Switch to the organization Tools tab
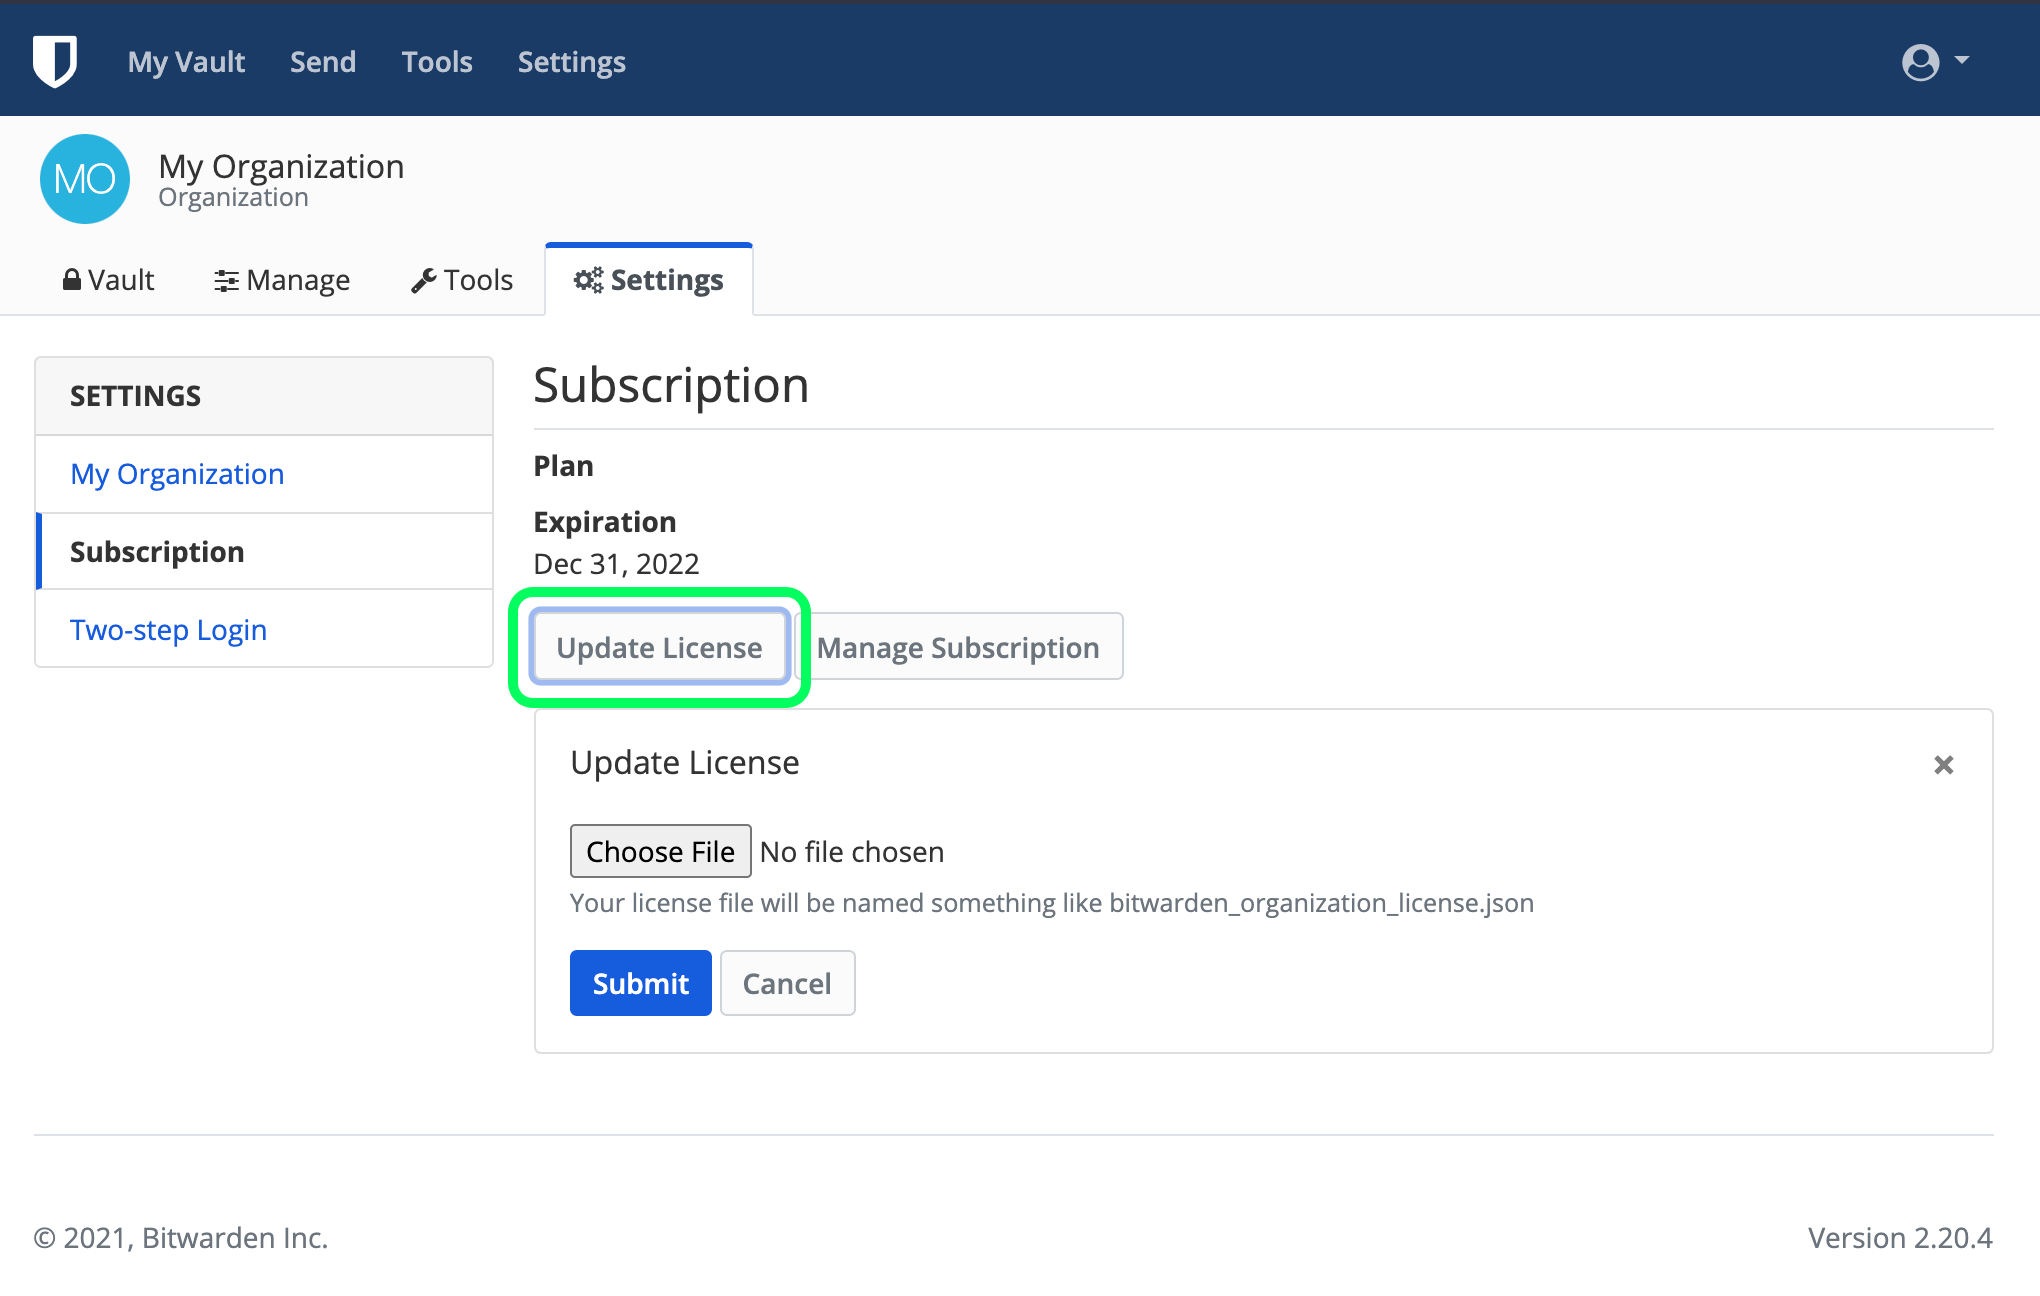Screen dimensions: 2040x1296 [462, 280]
